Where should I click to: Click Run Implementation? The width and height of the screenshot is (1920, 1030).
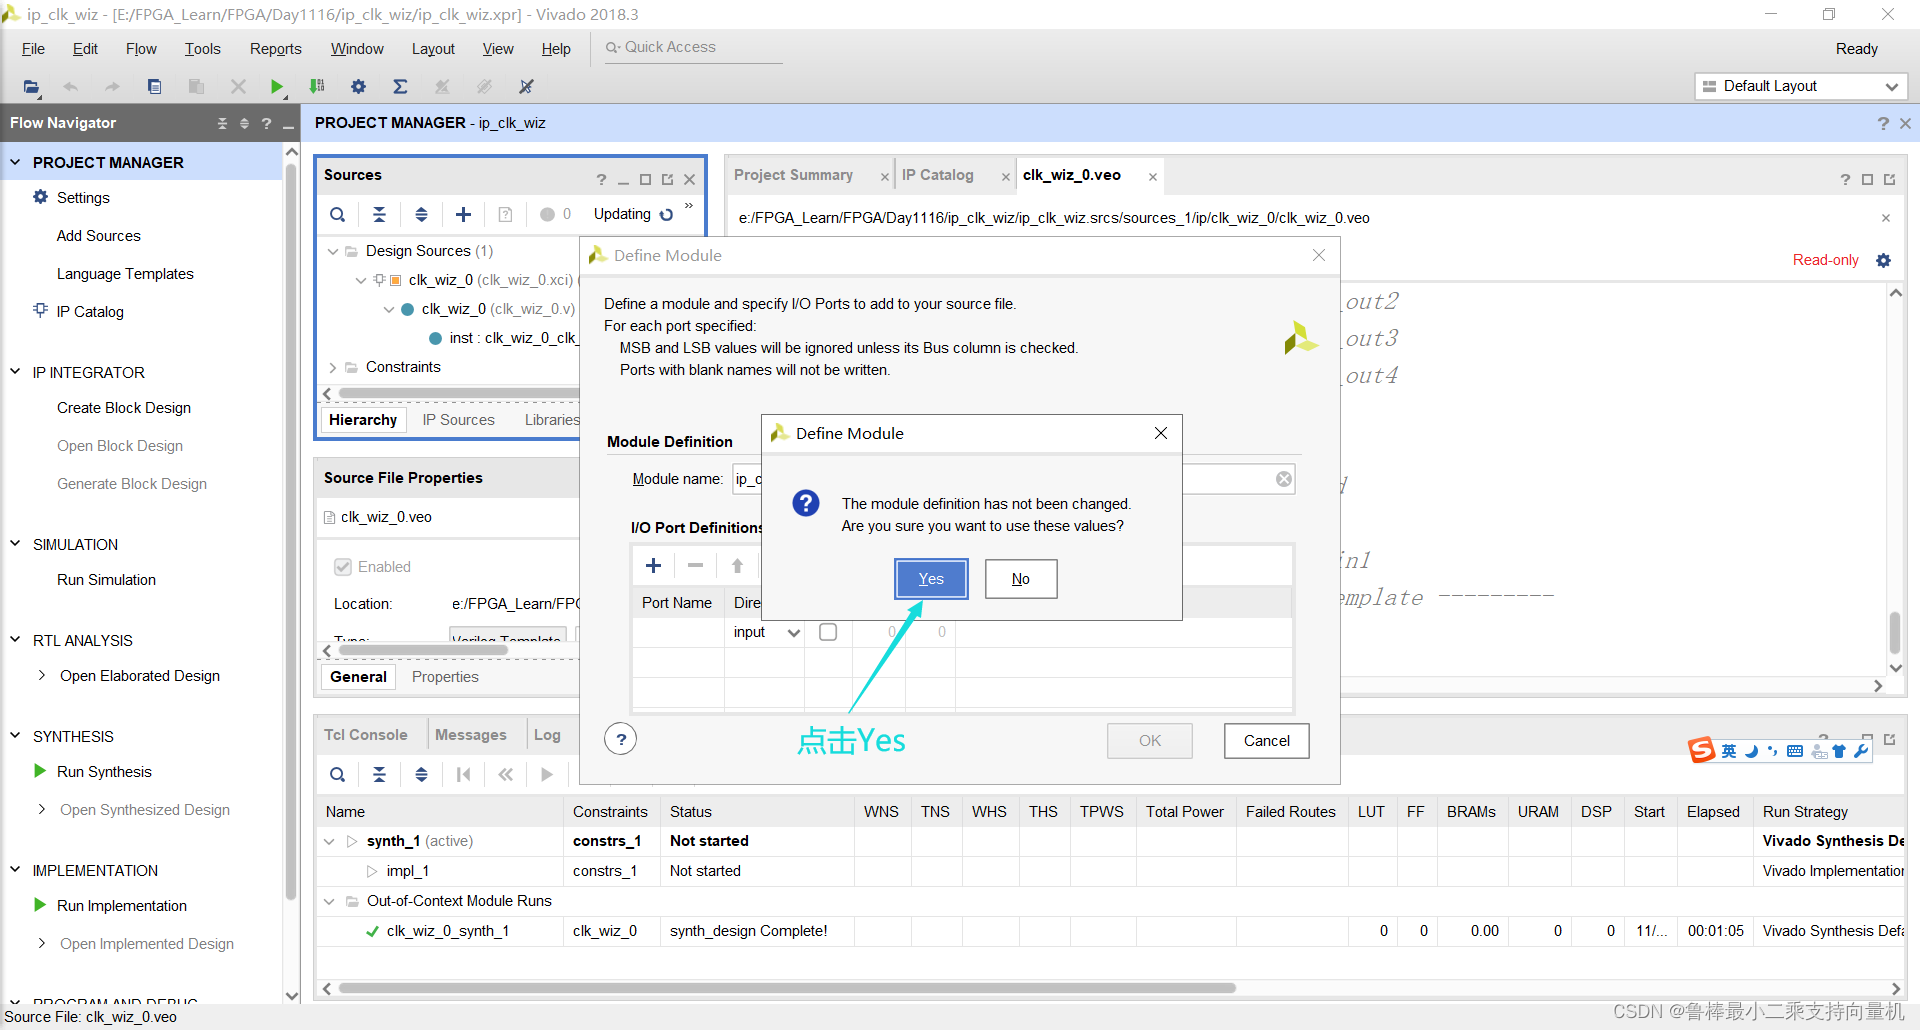click(122, 906)
